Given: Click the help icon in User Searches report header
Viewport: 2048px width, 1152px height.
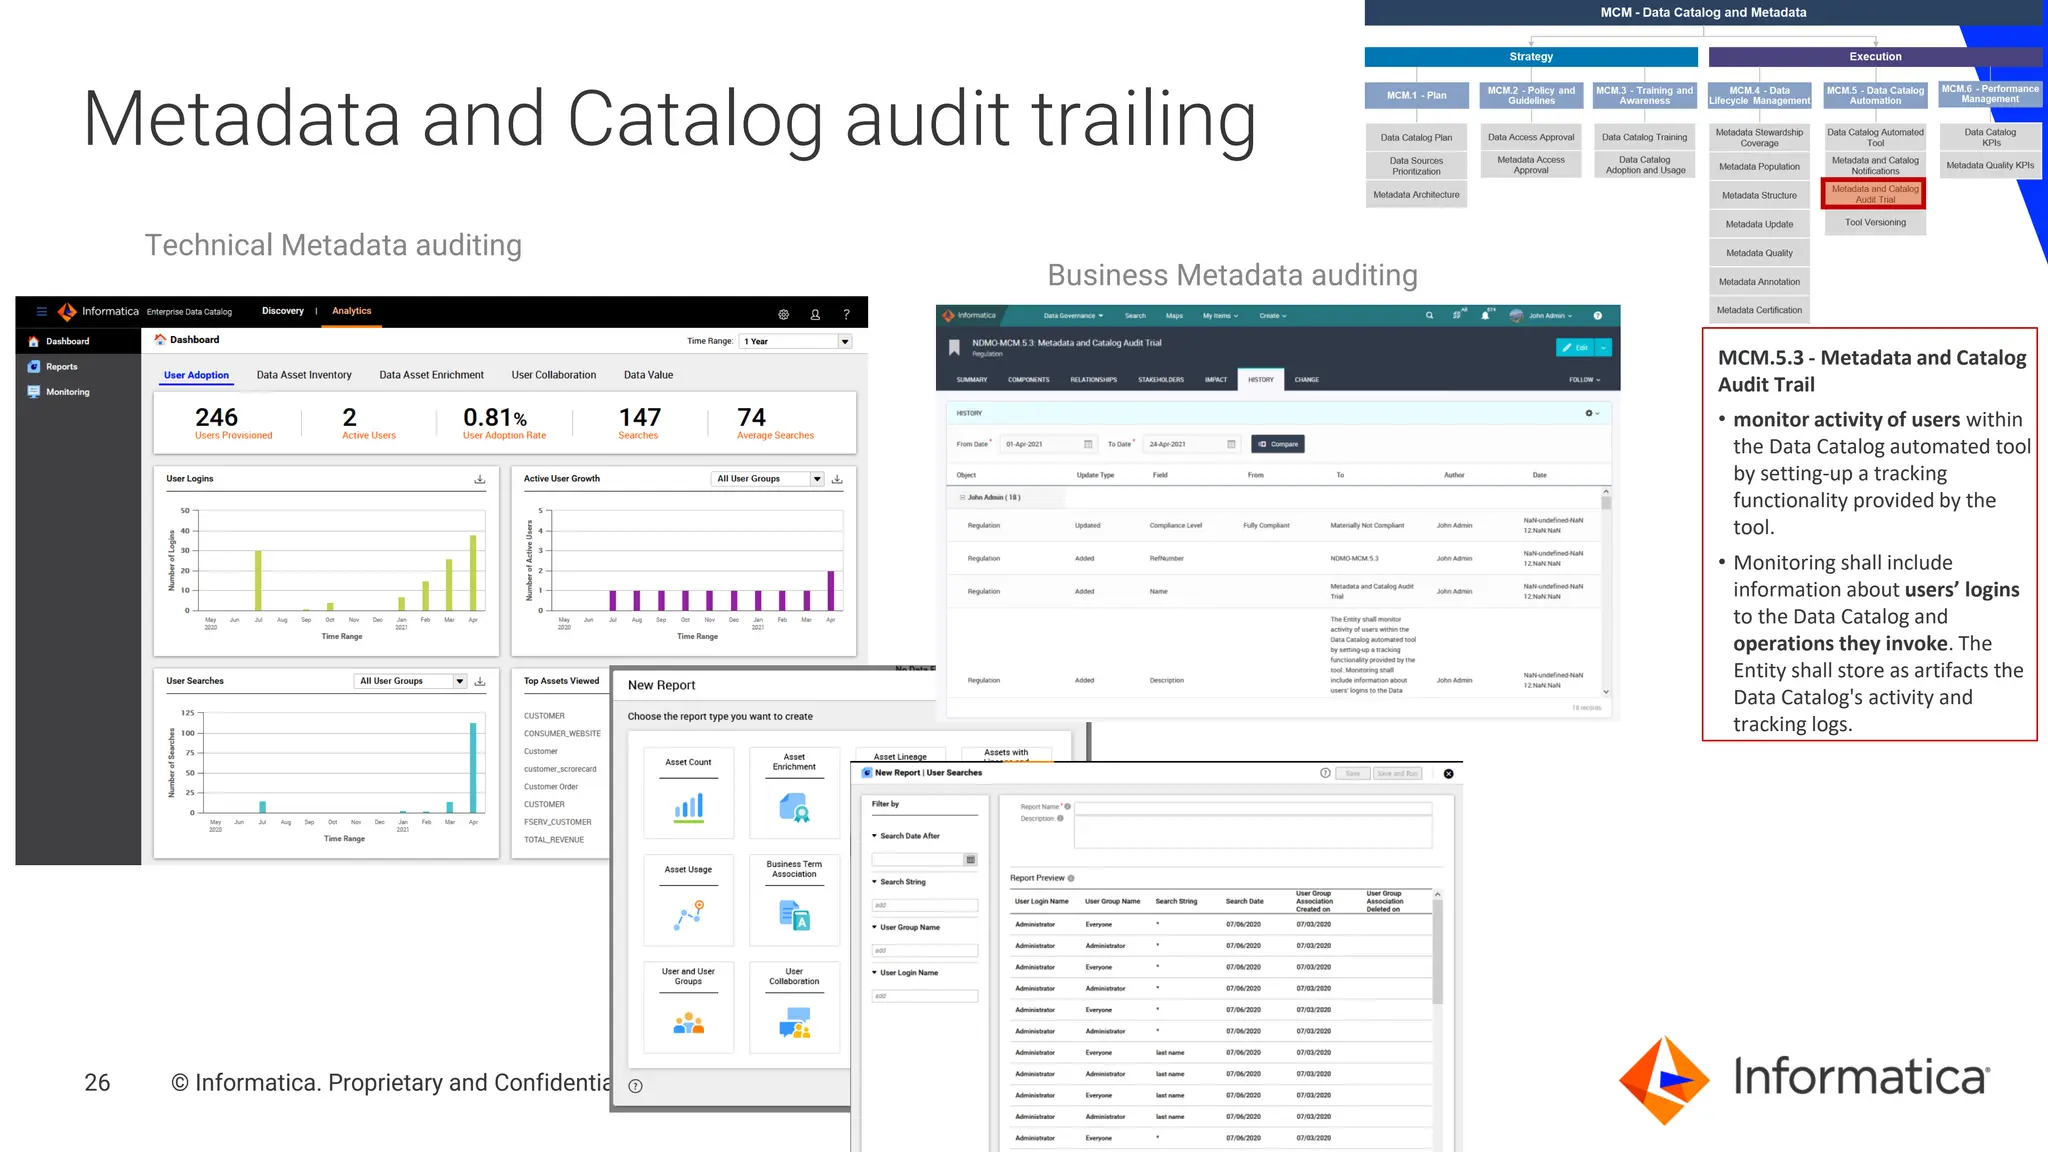Looking at the screenshot, I should (x=1325, y=773).
